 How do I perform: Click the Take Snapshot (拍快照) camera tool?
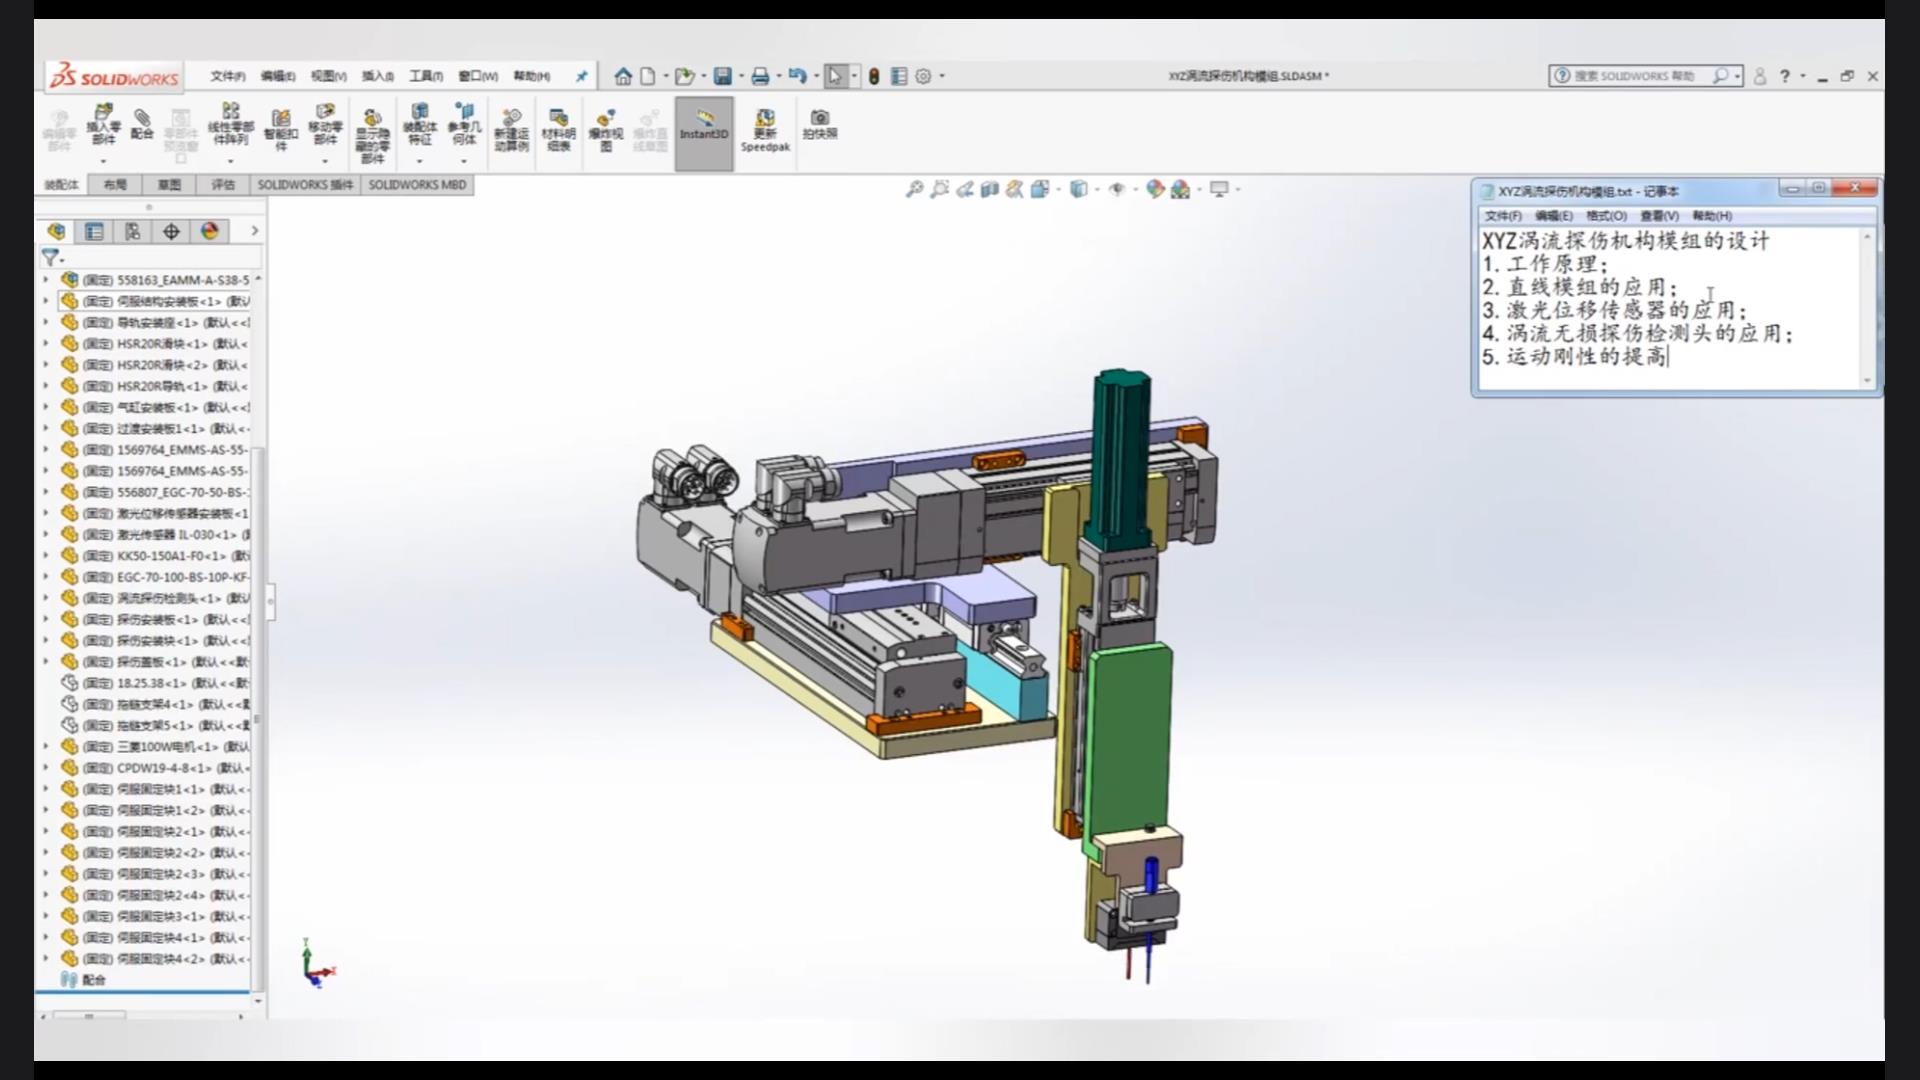click(x=819, y=124)
